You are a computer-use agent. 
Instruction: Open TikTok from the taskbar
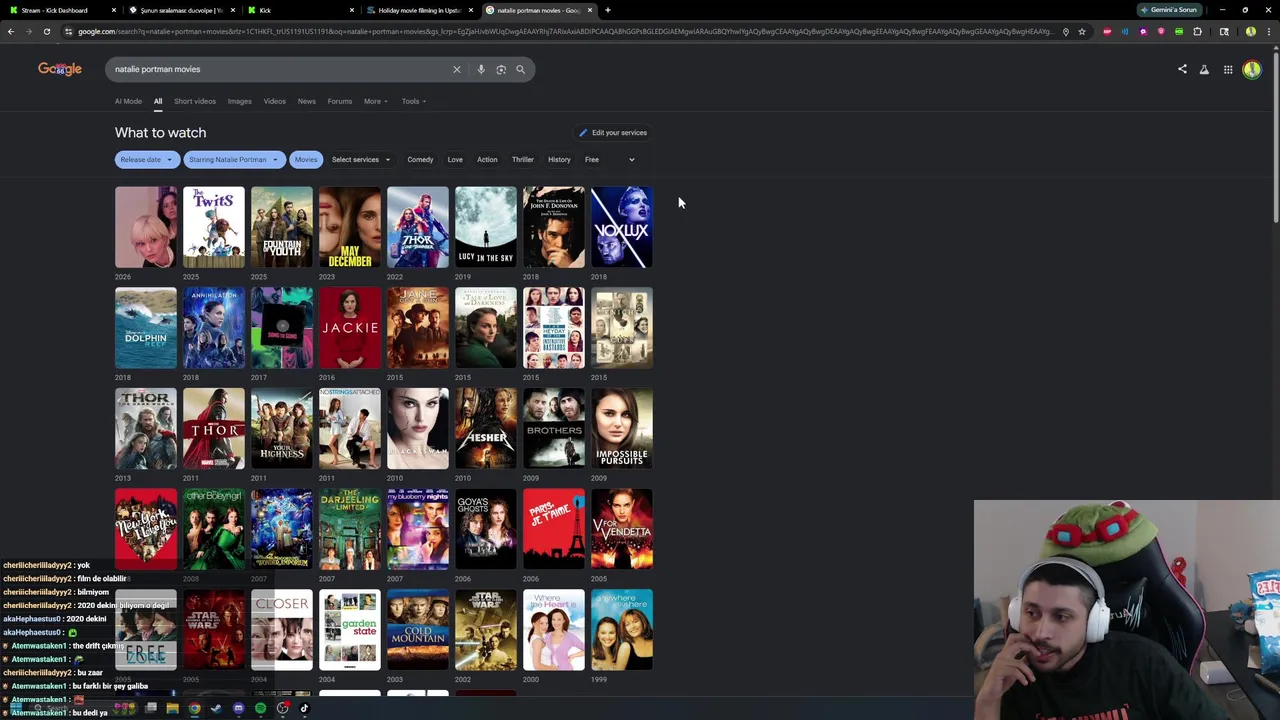coord(304,708)
